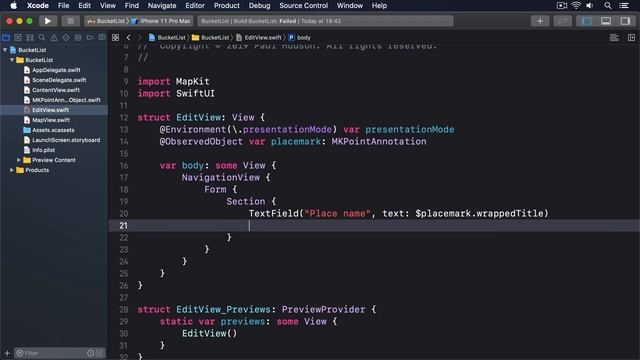Collapse the BucketList group folder

[x=12, y=60]
